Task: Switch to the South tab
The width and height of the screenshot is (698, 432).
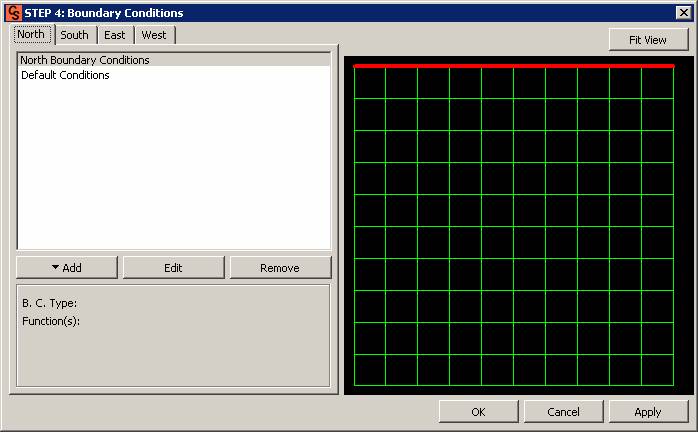Action: point(74,35)
